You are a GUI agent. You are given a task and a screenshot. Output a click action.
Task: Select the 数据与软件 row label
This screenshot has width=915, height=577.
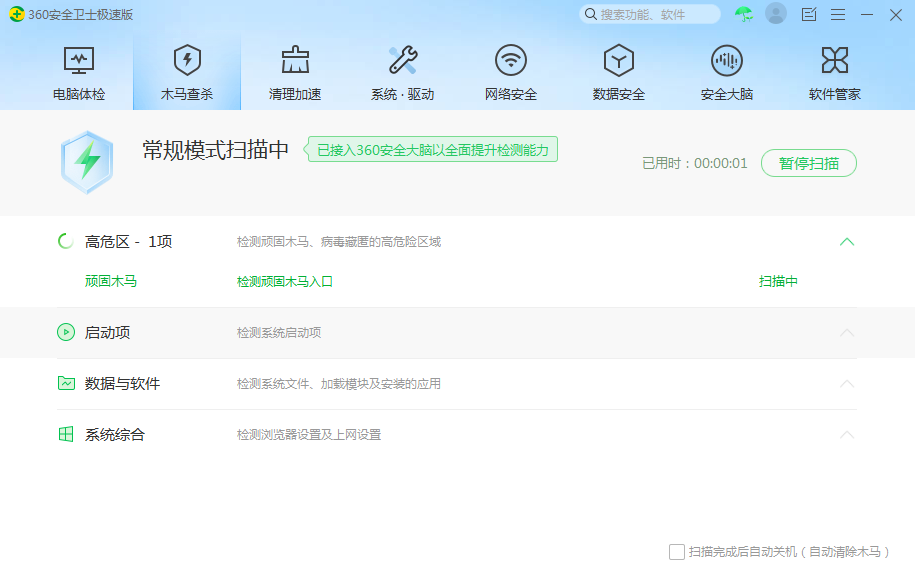click(122, 383)
